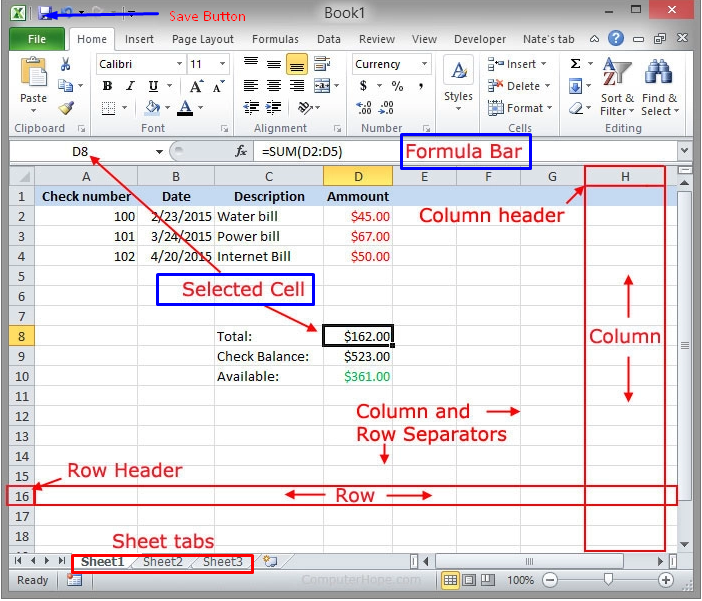Apply Comma Style format
Screen dimensions: 702x601
[420, 86]
